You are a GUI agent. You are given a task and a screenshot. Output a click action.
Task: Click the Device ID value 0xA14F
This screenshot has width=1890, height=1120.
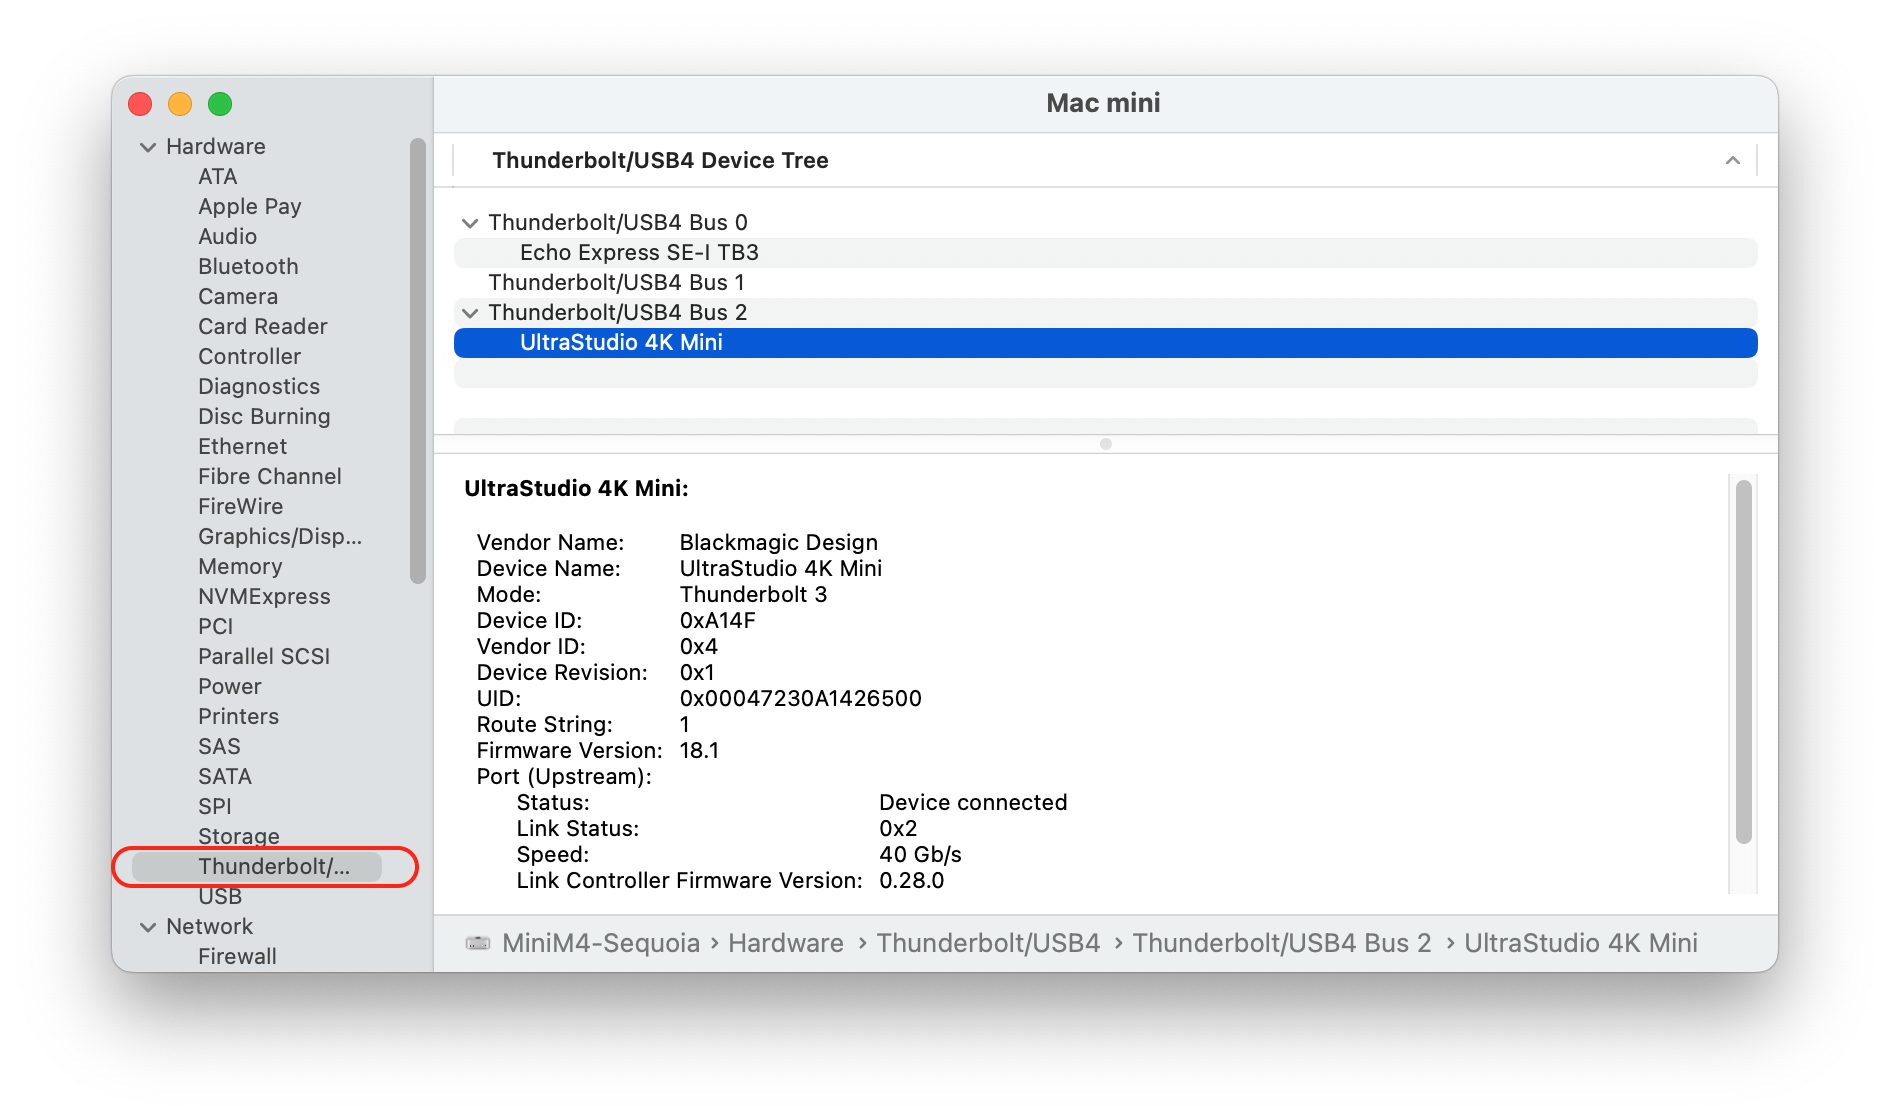pos(718,621)
